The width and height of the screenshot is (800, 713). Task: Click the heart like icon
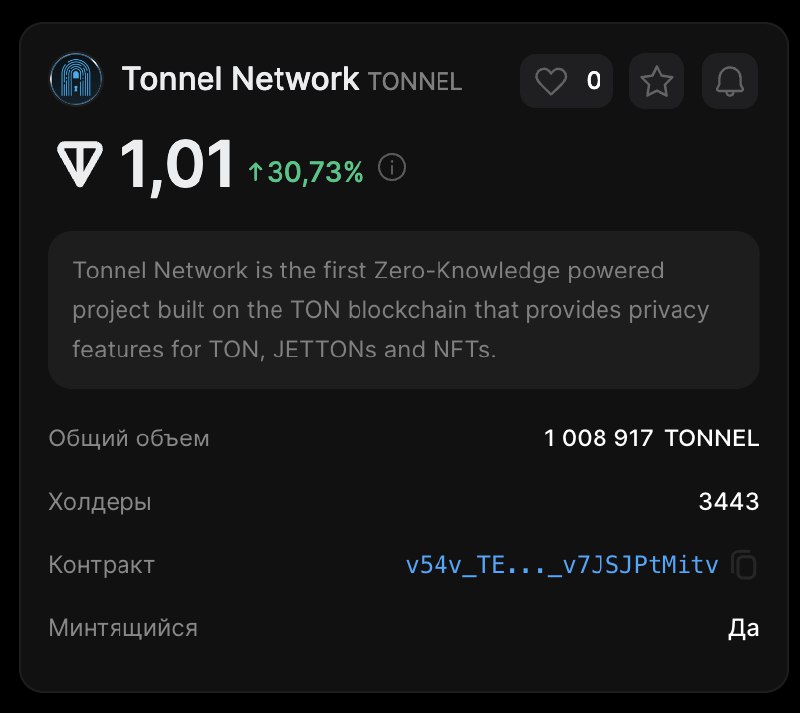551,81
